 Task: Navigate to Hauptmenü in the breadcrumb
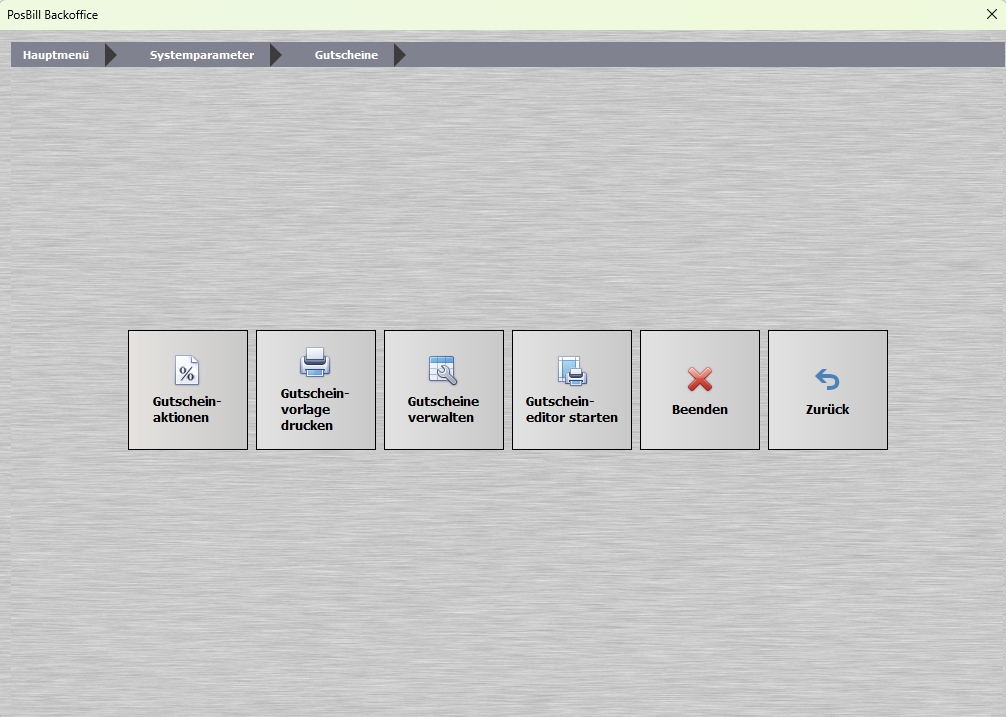56,55
